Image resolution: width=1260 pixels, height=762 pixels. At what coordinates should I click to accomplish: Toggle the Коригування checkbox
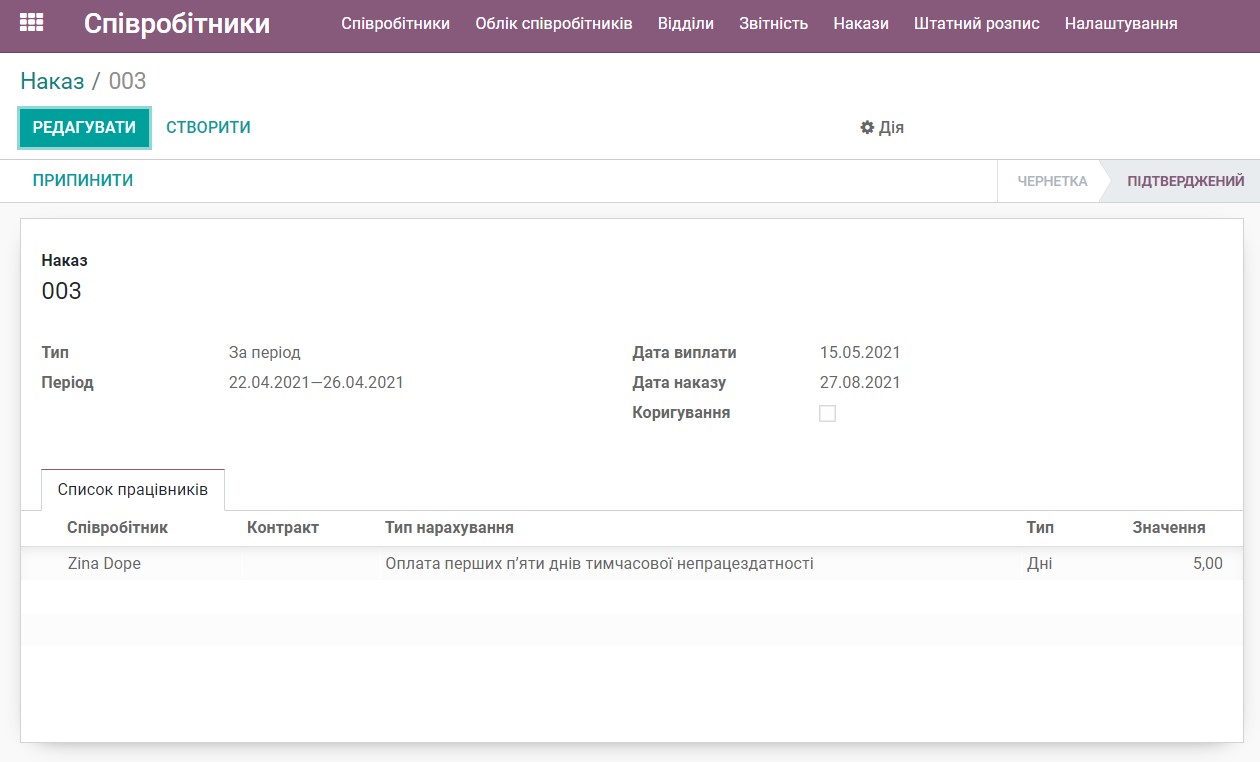pos(827,412)
